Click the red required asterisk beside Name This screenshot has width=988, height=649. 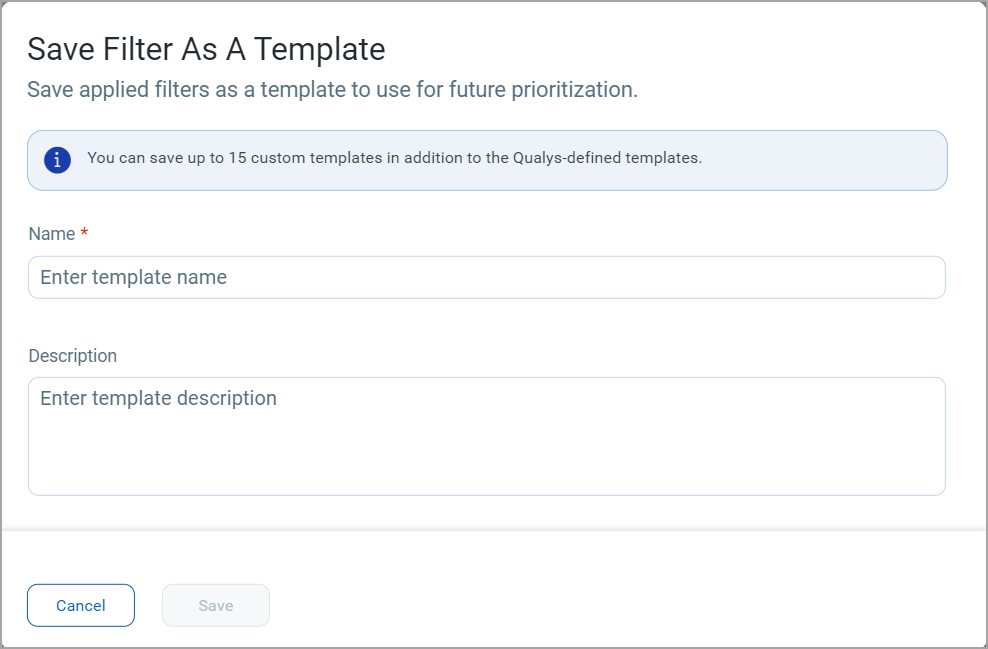pos(84,233)
